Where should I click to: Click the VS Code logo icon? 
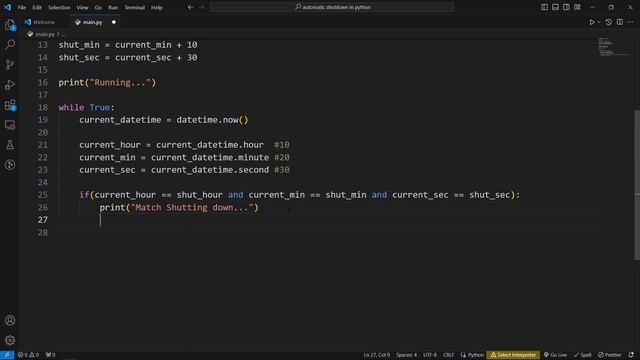click(x=7, y=7)
